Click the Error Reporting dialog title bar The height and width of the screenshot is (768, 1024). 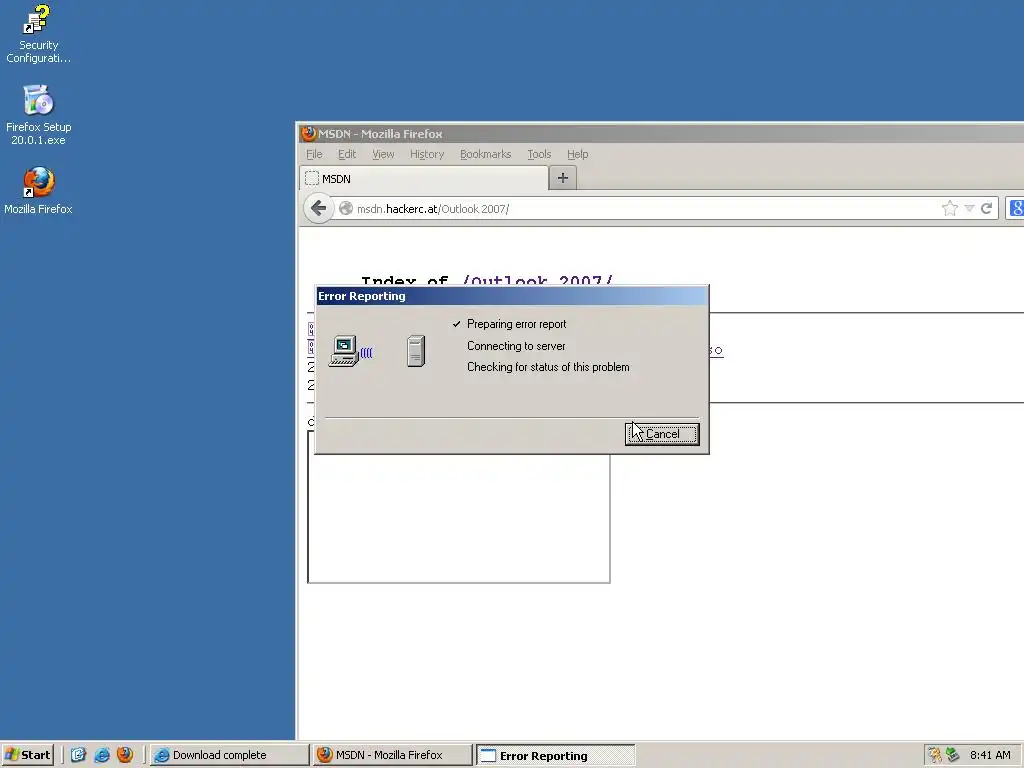coord(511,296)
